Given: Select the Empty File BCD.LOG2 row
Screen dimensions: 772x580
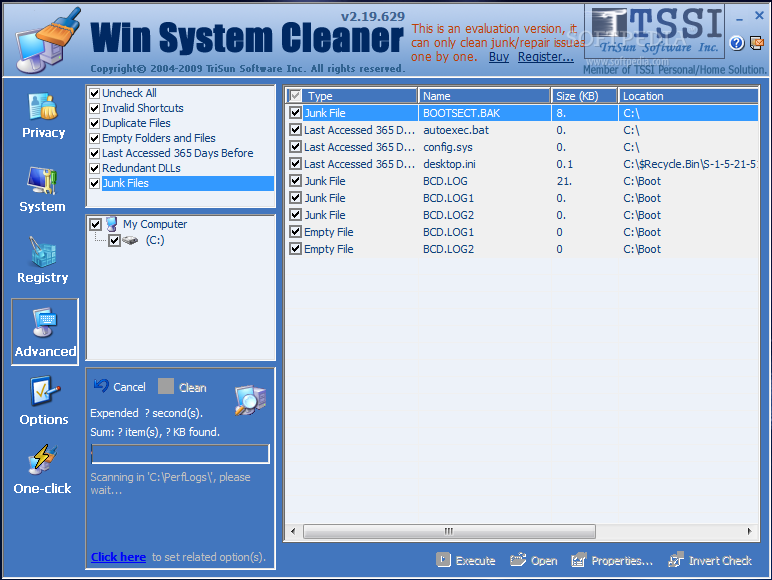Looking at the screenshot, I should (522, 249).
